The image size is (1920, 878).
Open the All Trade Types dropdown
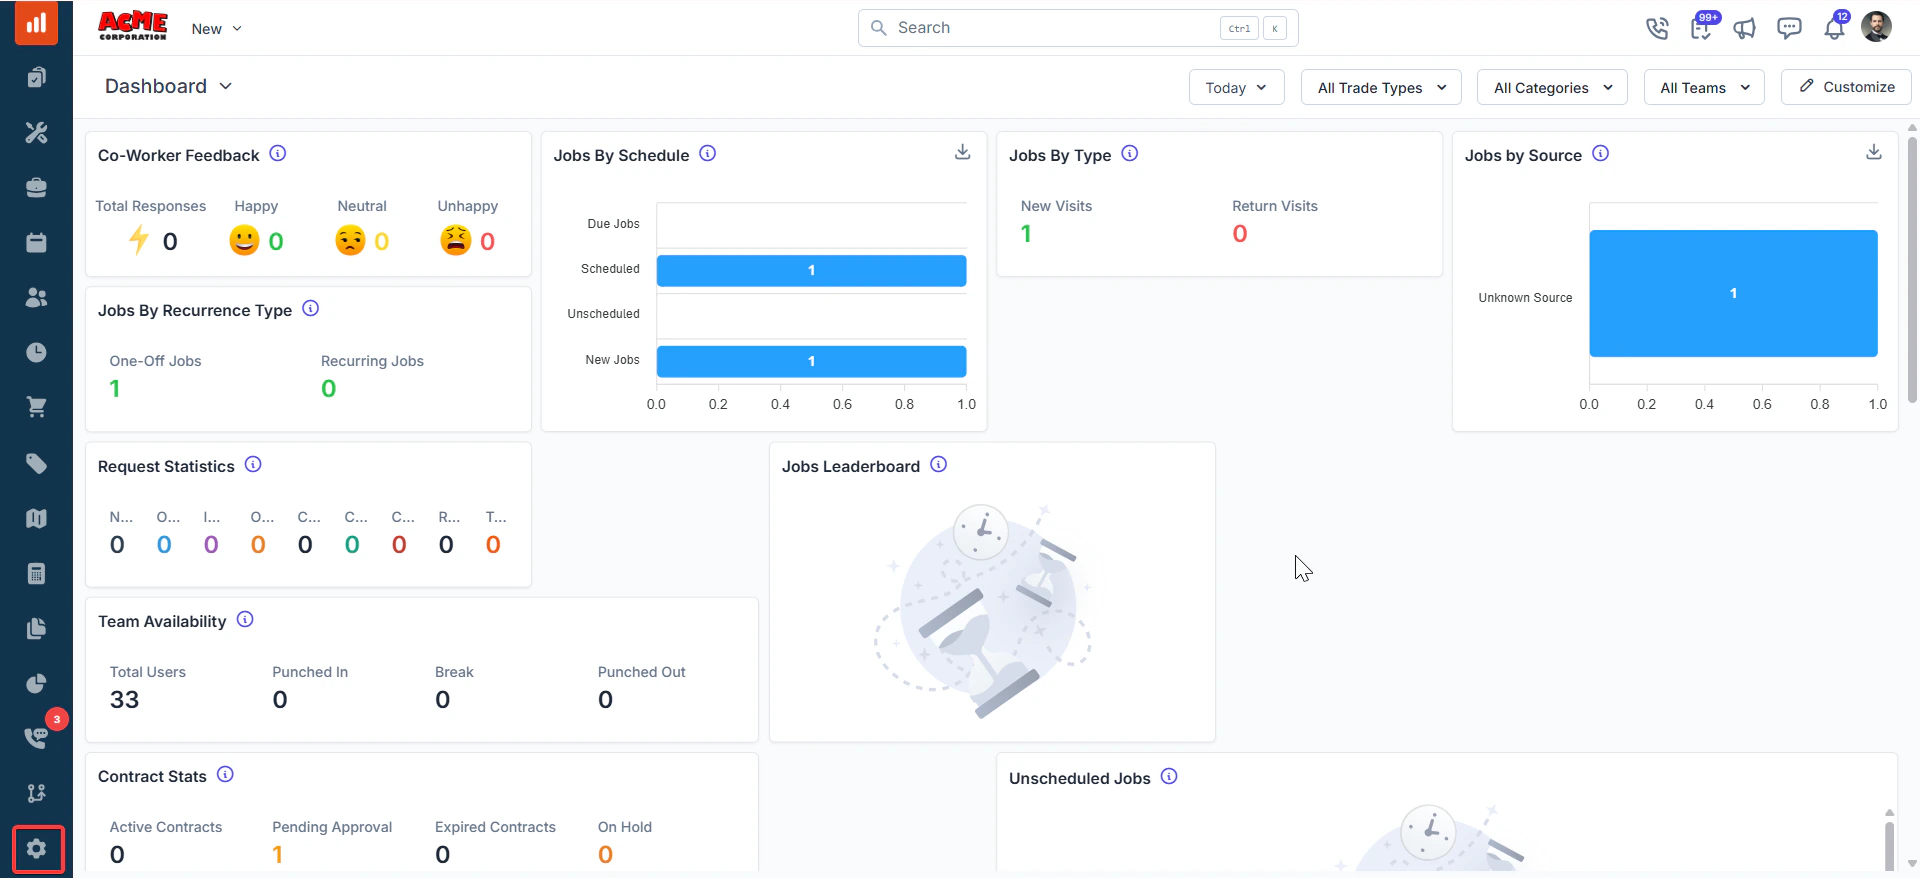1381,87
